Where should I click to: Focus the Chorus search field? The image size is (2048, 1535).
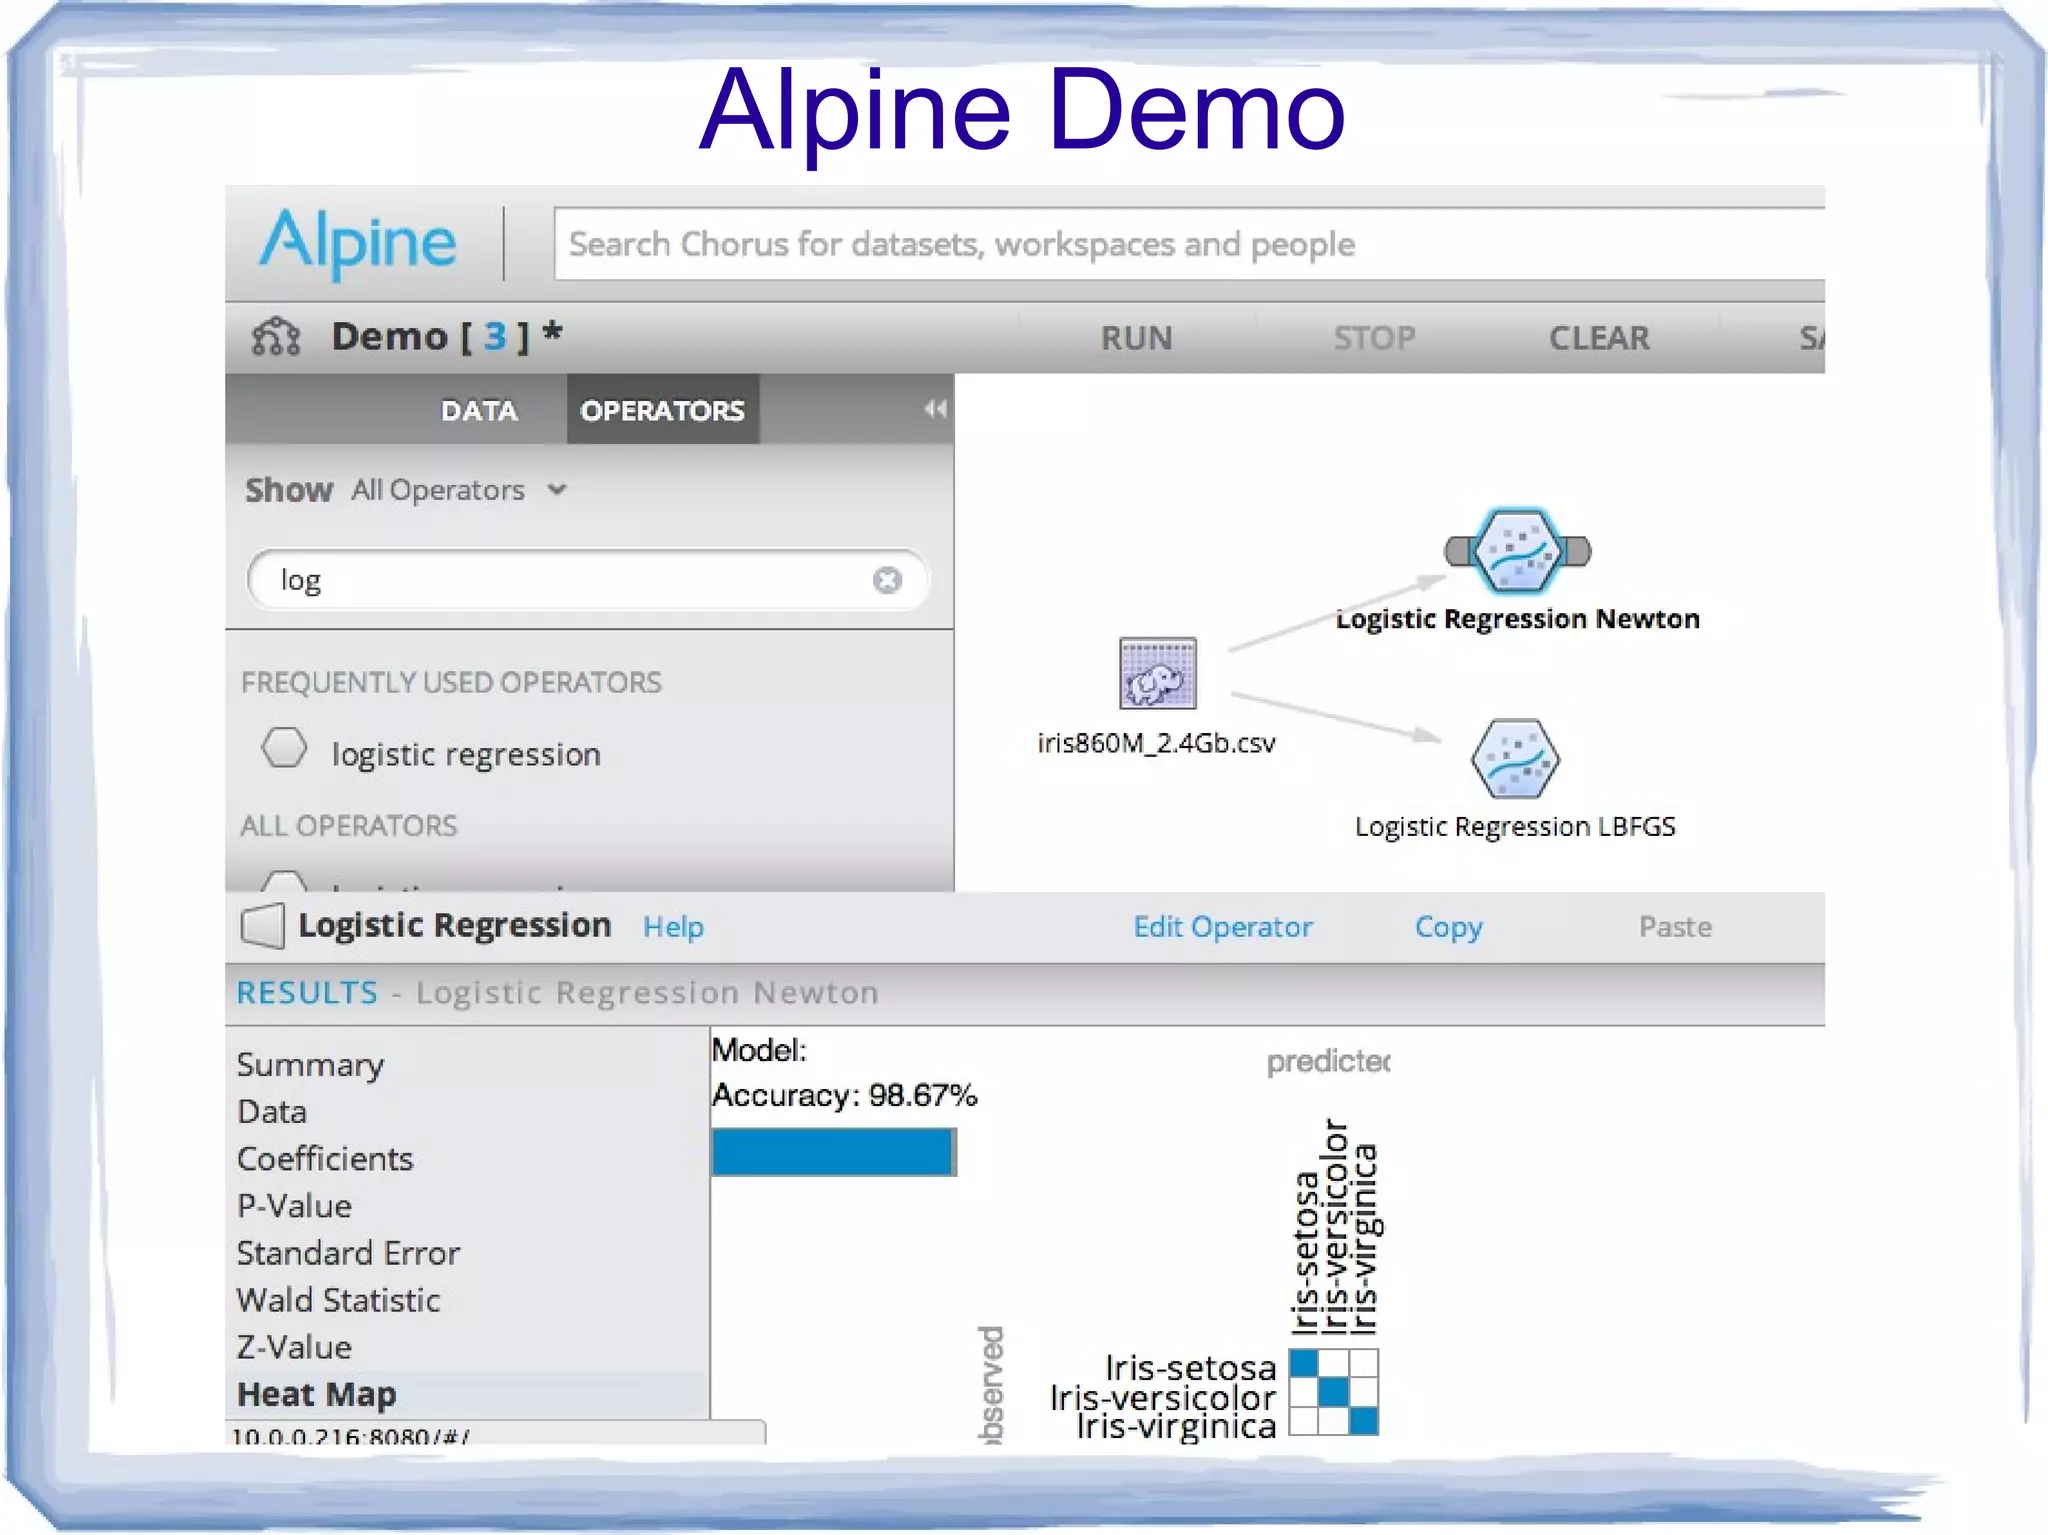click(1189, 244)
